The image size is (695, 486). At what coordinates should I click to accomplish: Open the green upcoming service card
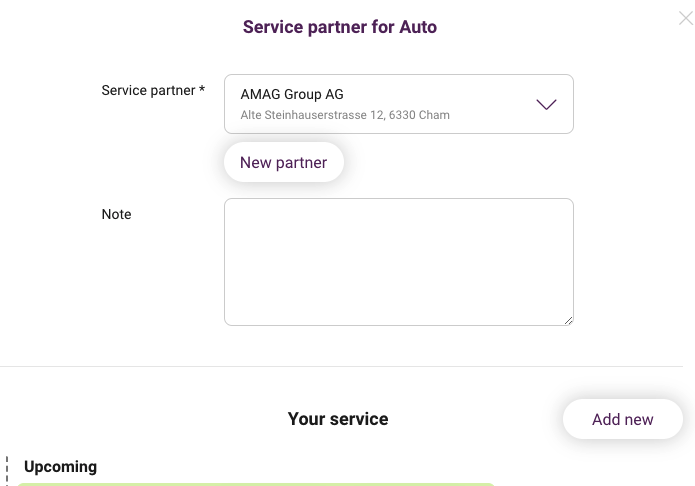pos(256,484)
